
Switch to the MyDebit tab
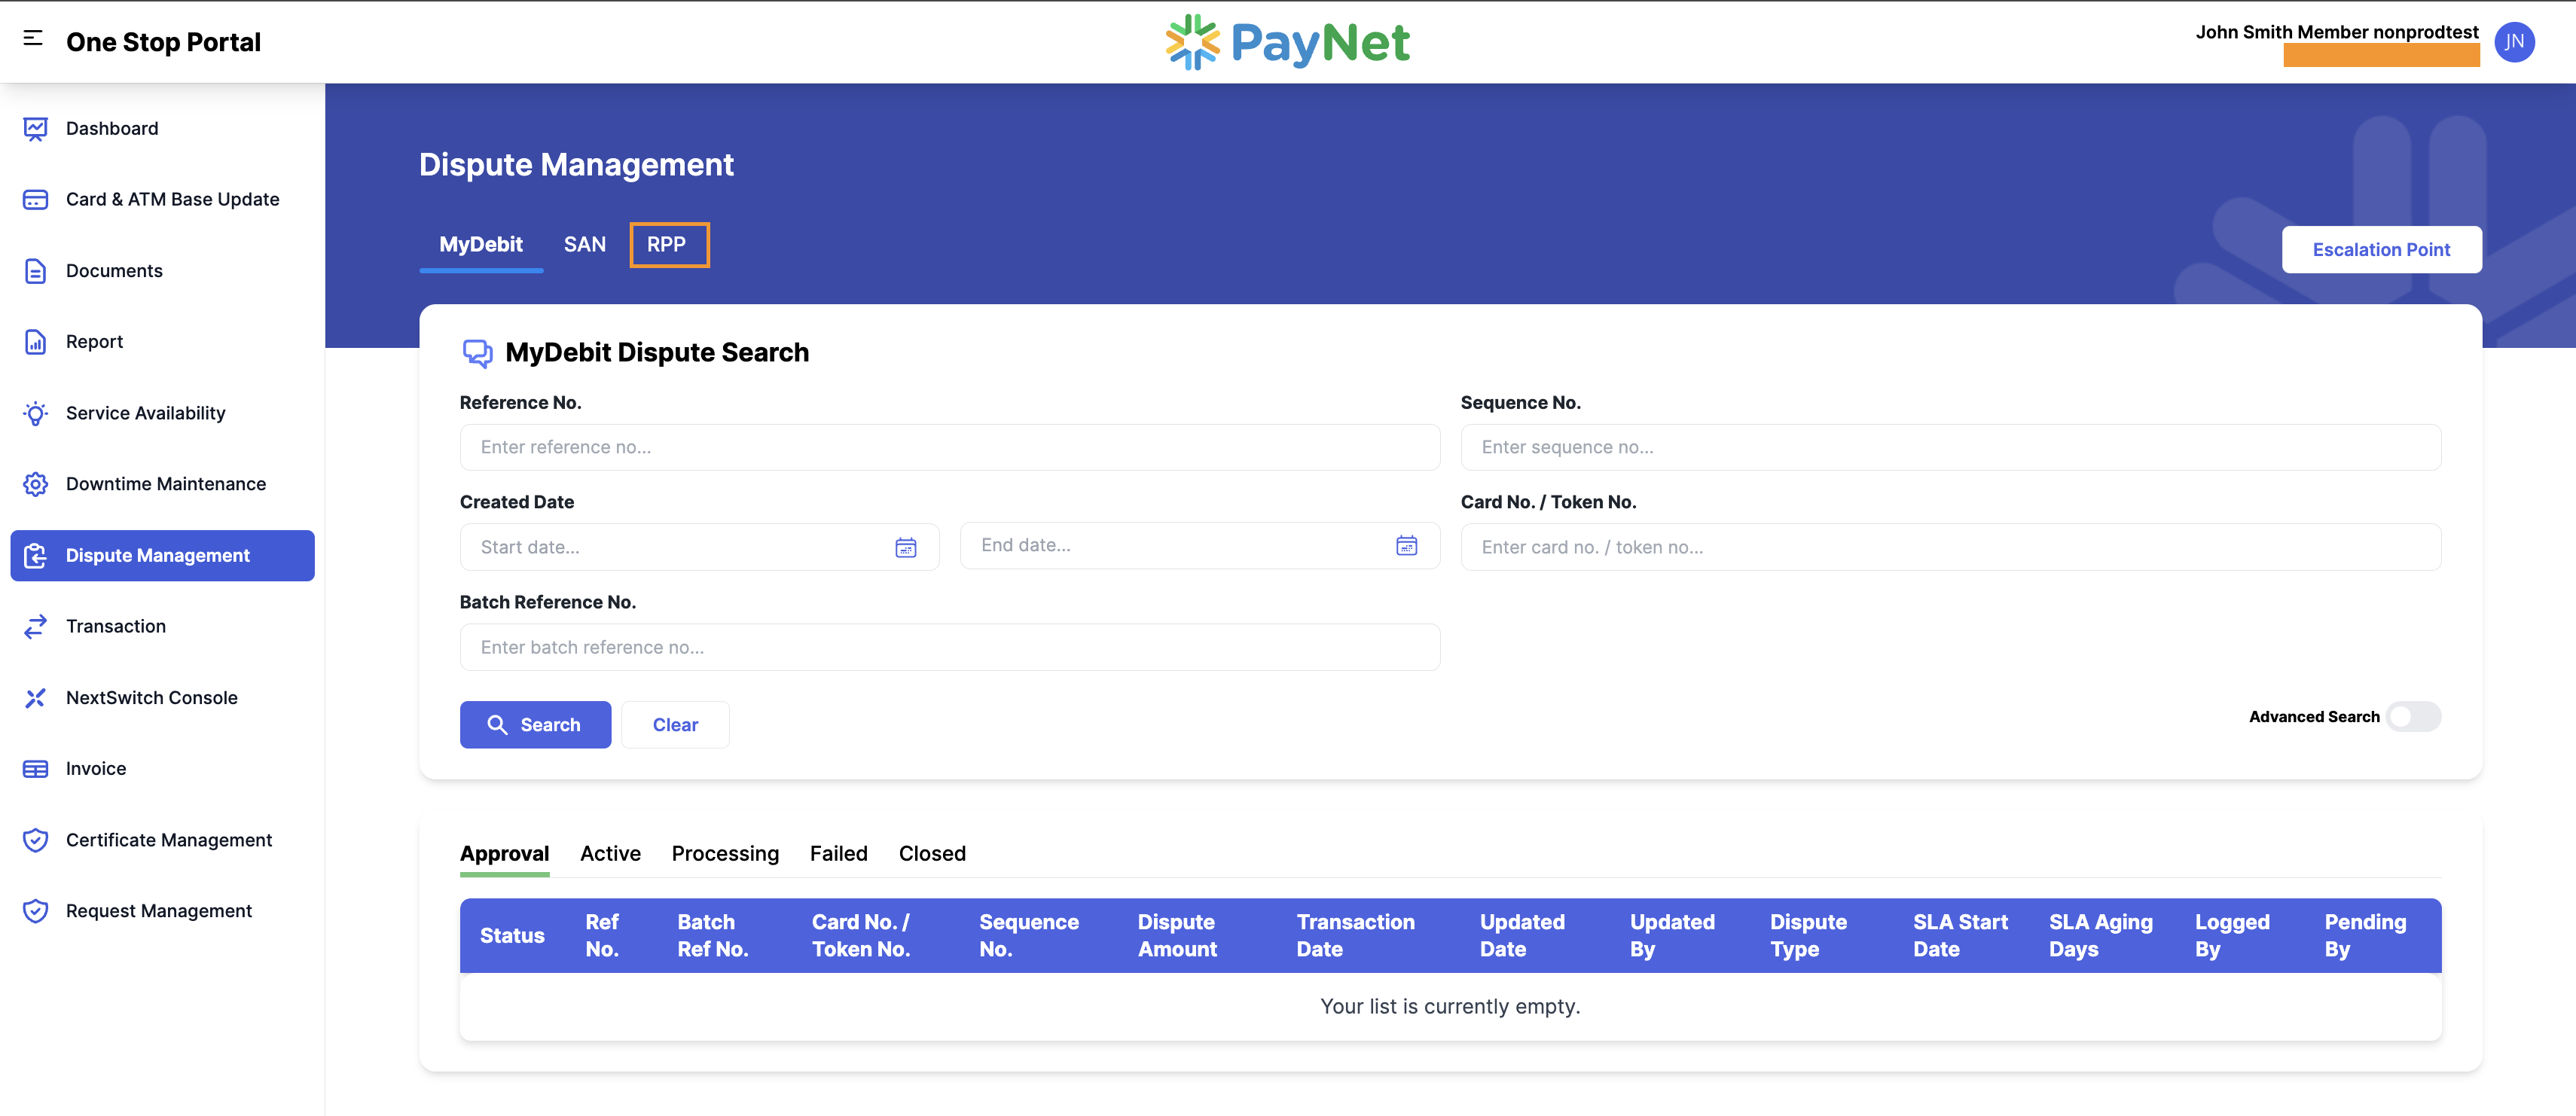(481, 245)
